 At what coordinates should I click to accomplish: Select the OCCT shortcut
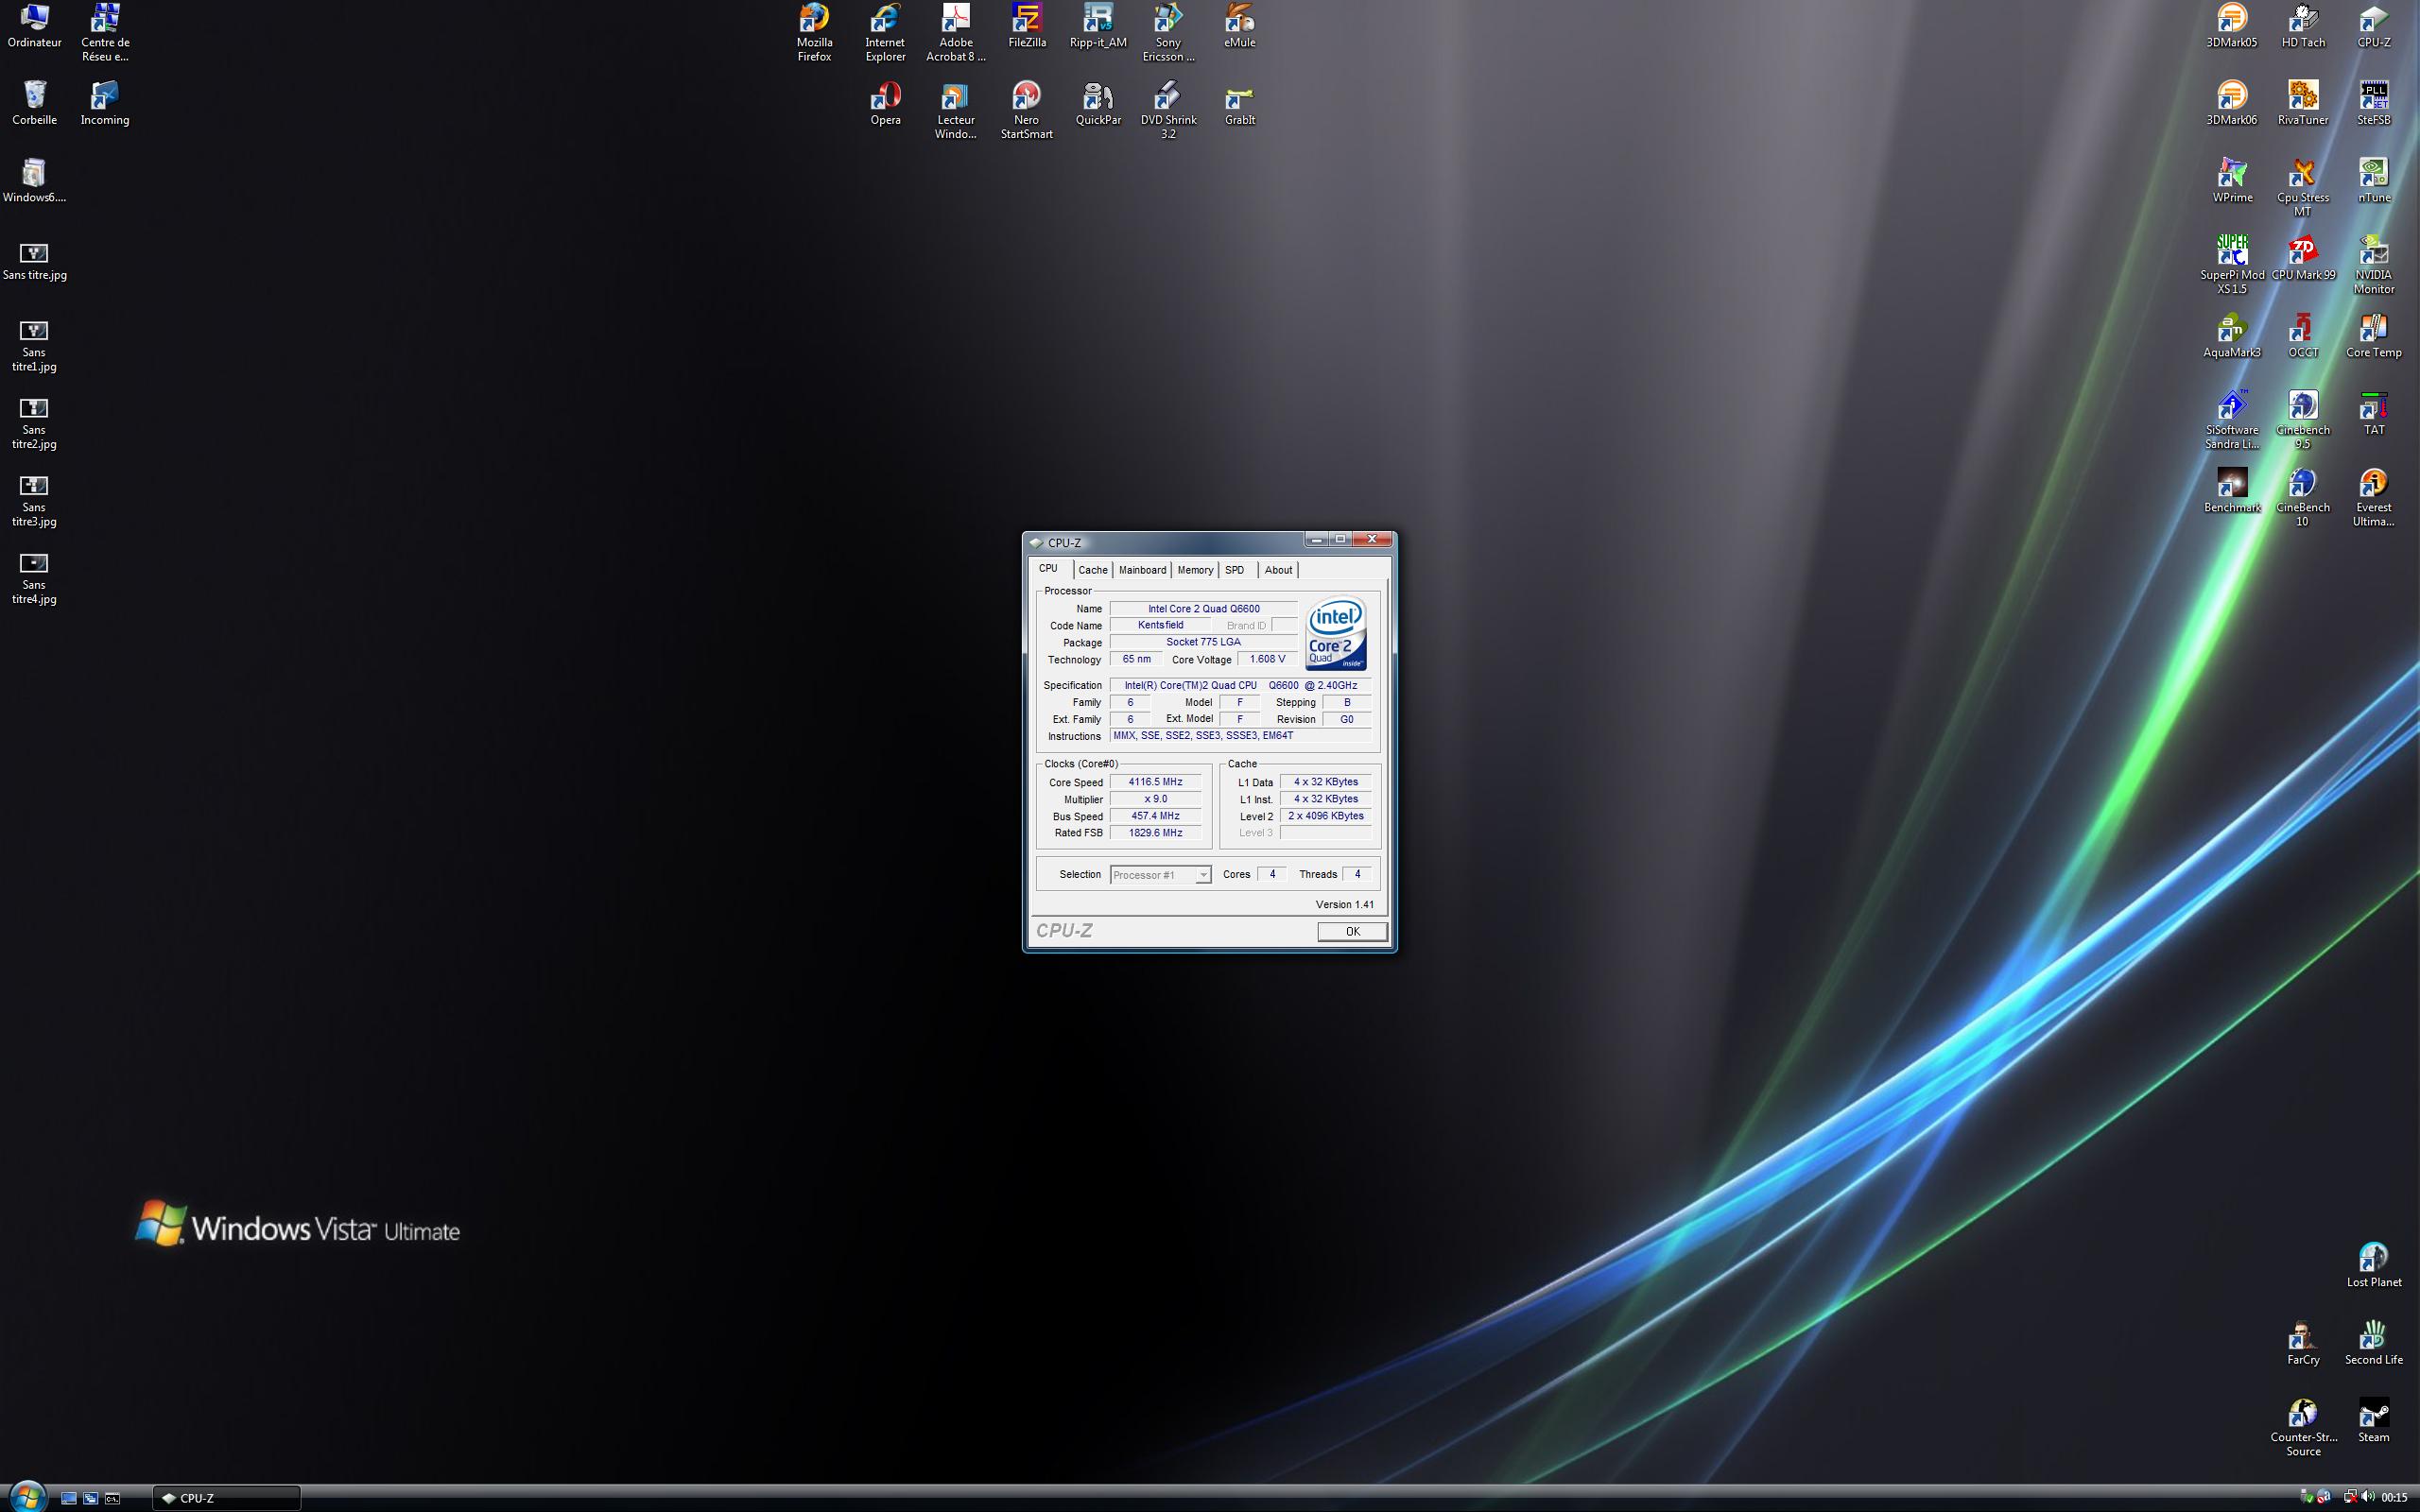(x=2303, y=336)
